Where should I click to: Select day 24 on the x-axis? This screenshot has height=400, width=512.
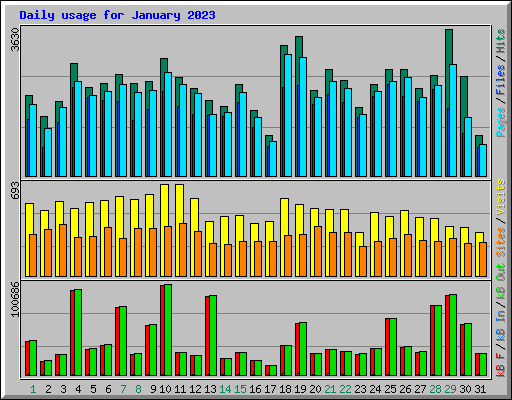(375, 389)
